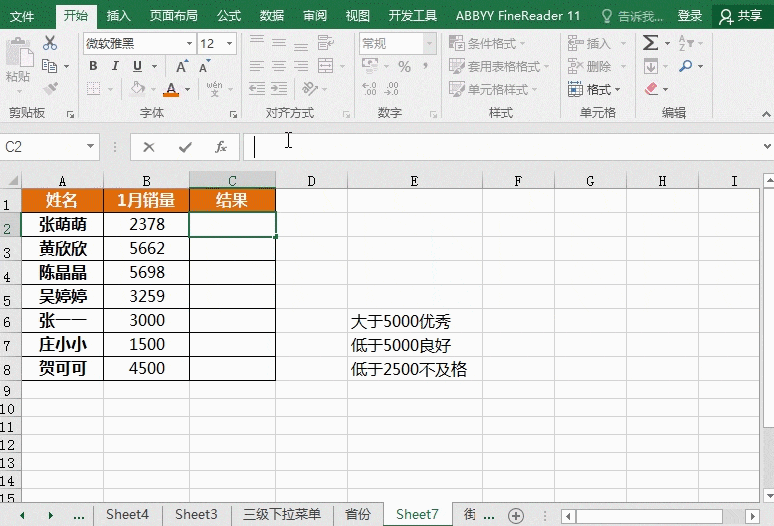
Task: Click the 删除 cells button
Action: 589,66
